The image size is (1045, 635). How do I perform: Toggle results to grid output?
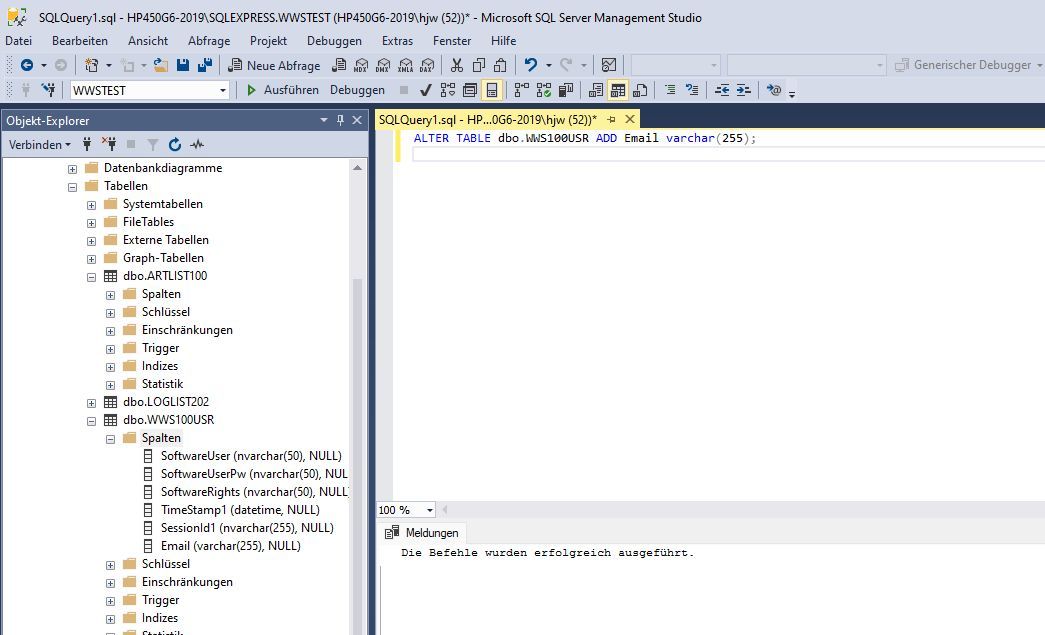click(x=618, y=90)
